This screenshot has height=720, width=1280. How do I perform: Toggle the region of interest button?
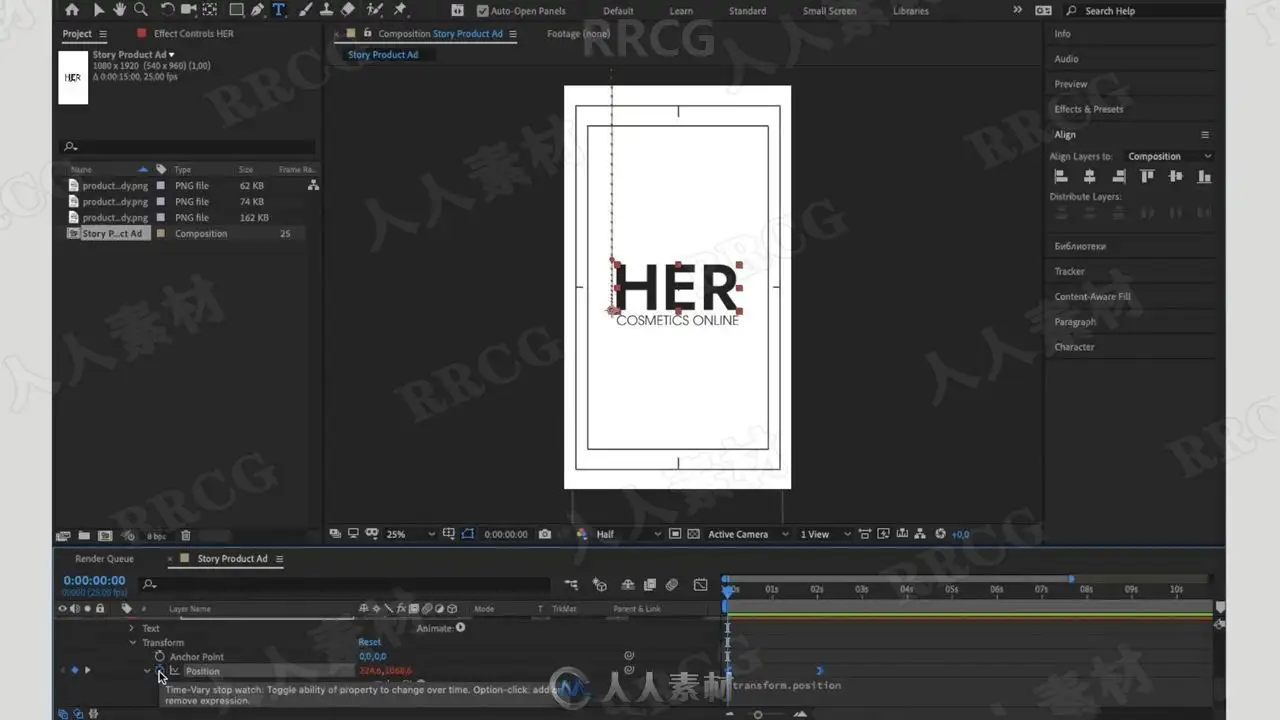(675, 534)
